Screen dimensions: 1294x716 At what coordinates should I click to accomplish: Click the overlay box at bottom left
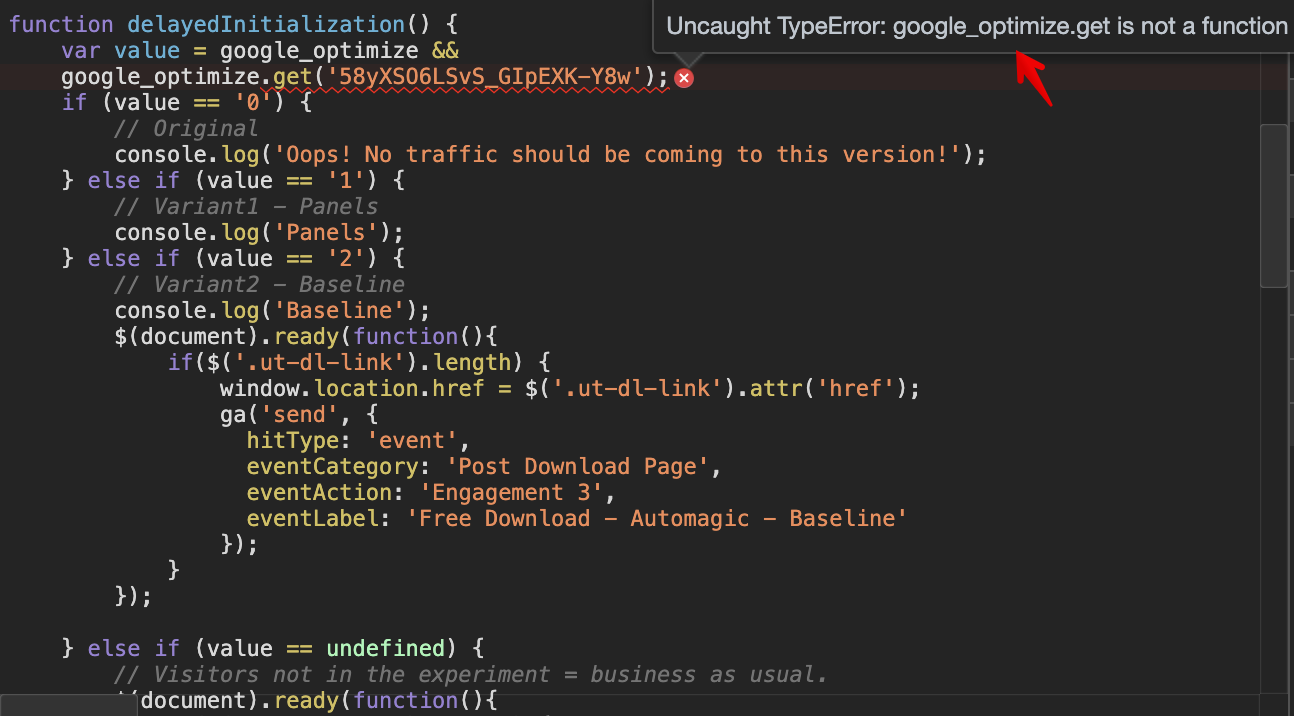pyautogui.click(x=67, y=708)
